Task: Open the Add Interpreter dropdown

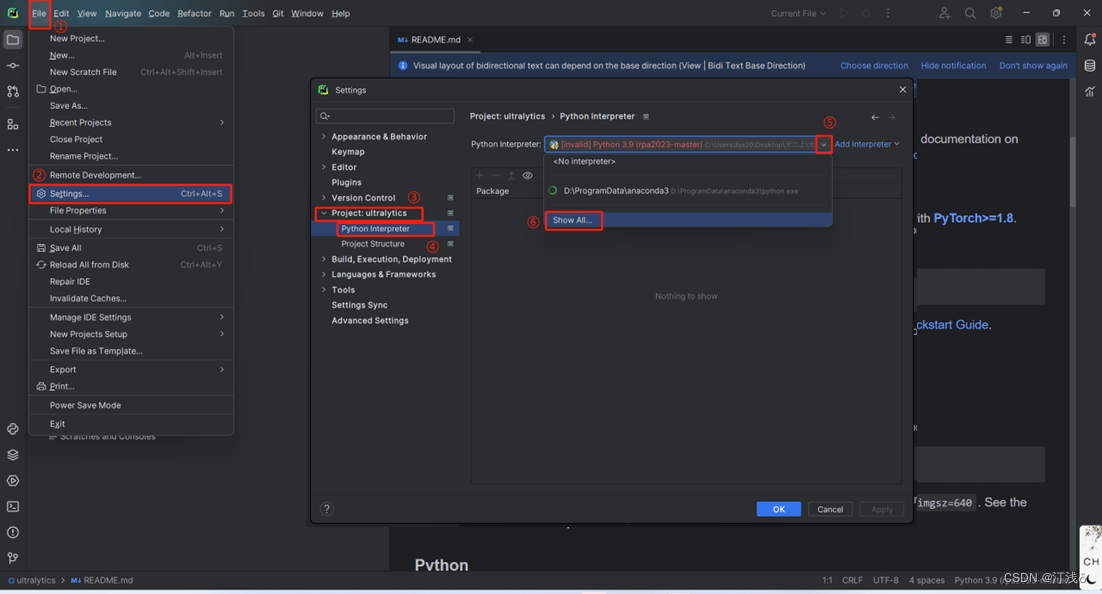Action: (x=867, y=144)
